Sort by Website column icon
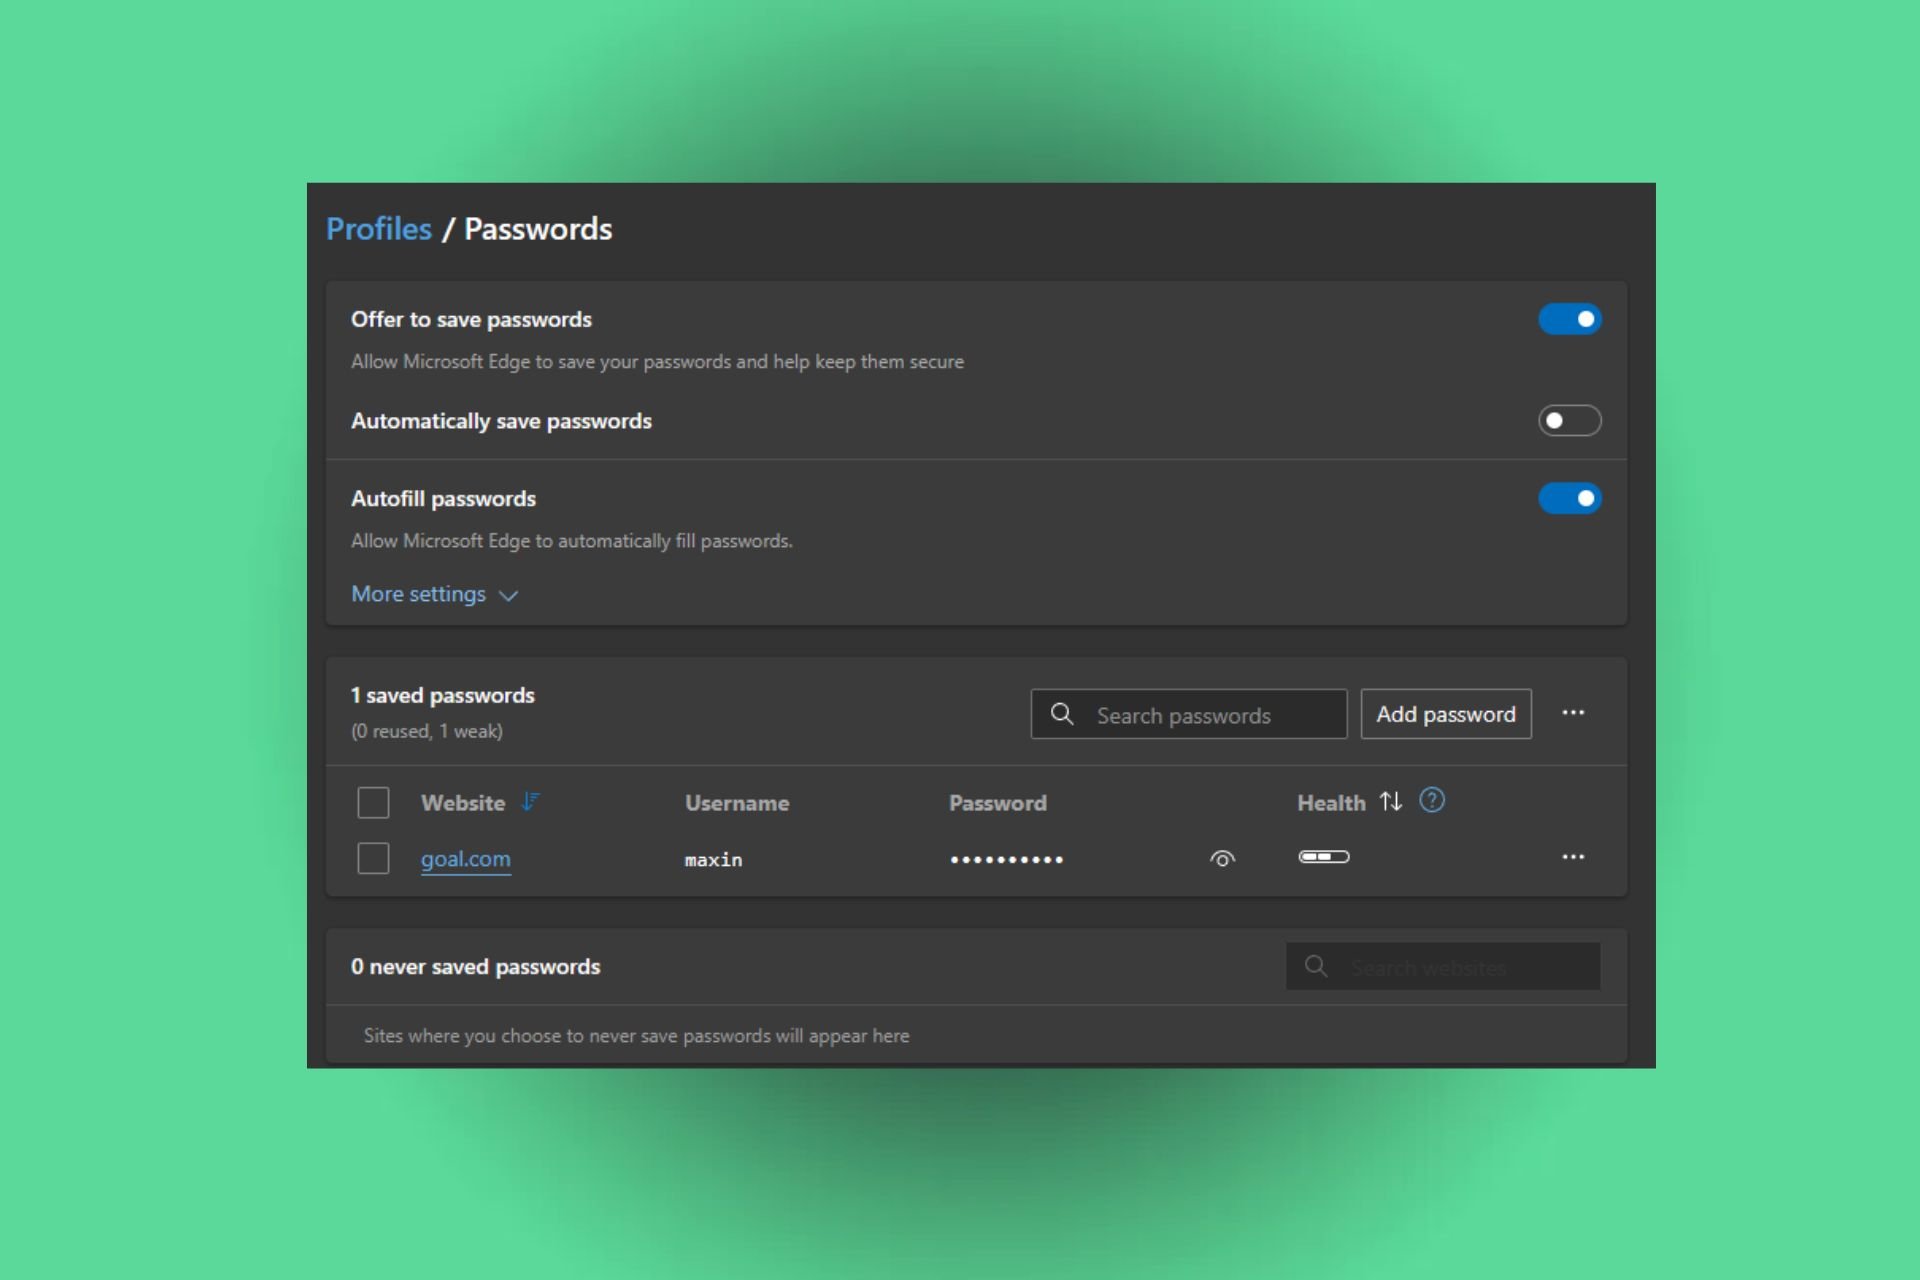Viewport: 1920px width, 1280px height. 530,802
